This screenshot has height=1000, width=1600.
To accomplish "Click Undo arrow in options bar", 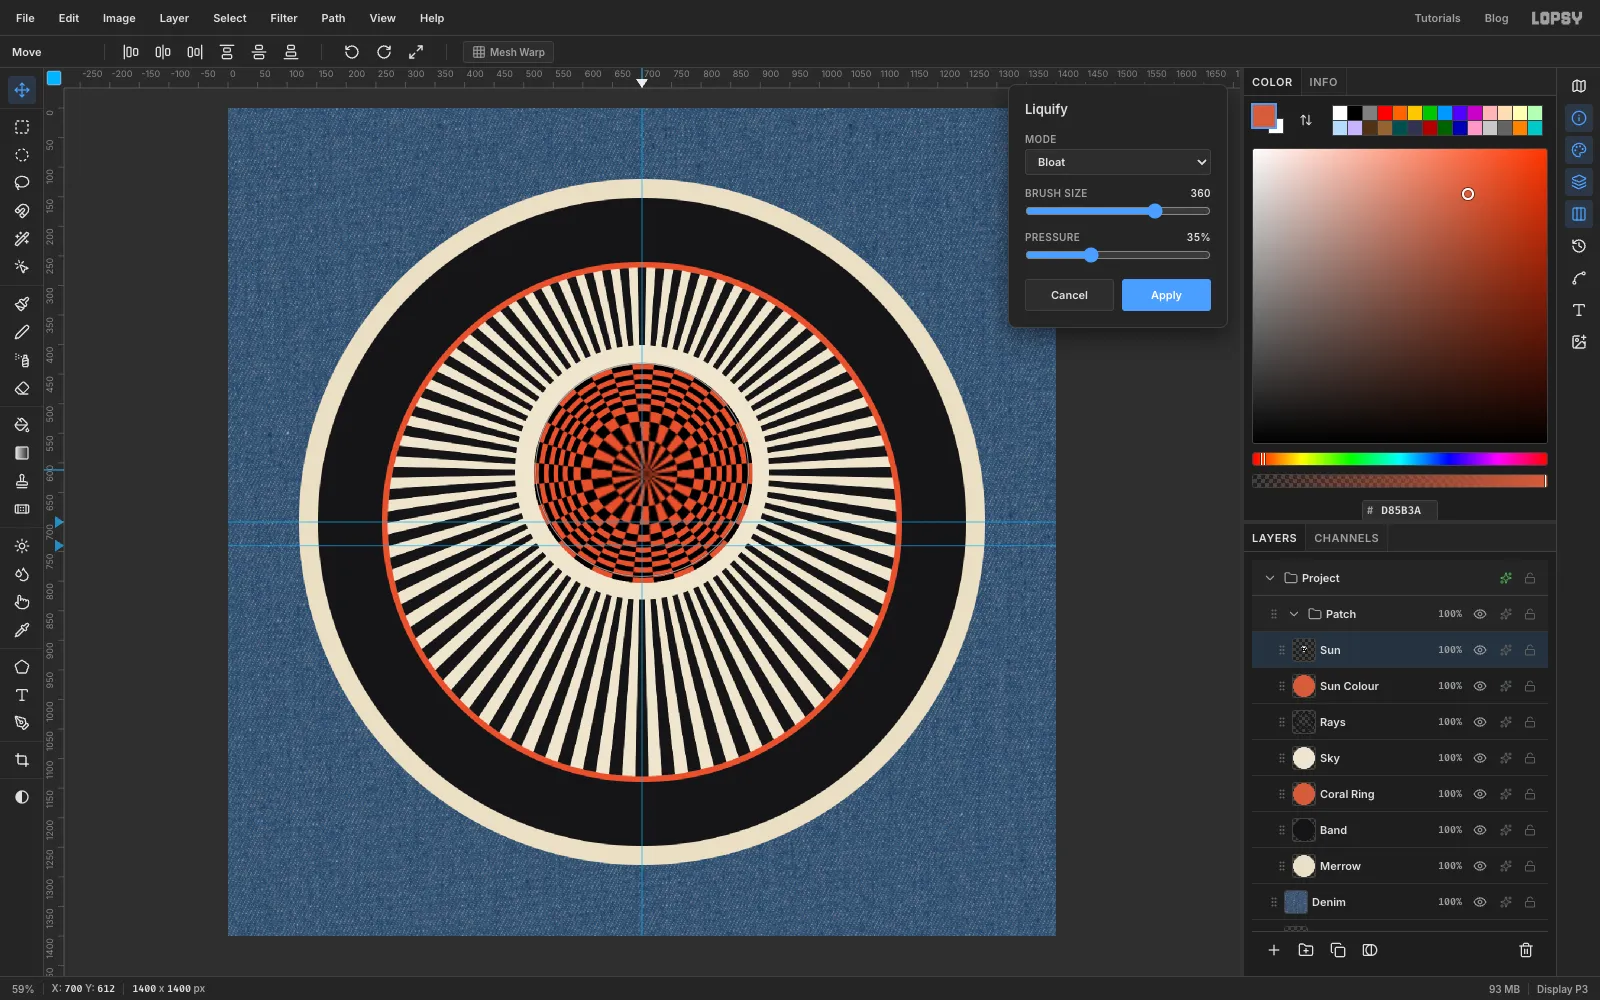I will pos(352,52).
